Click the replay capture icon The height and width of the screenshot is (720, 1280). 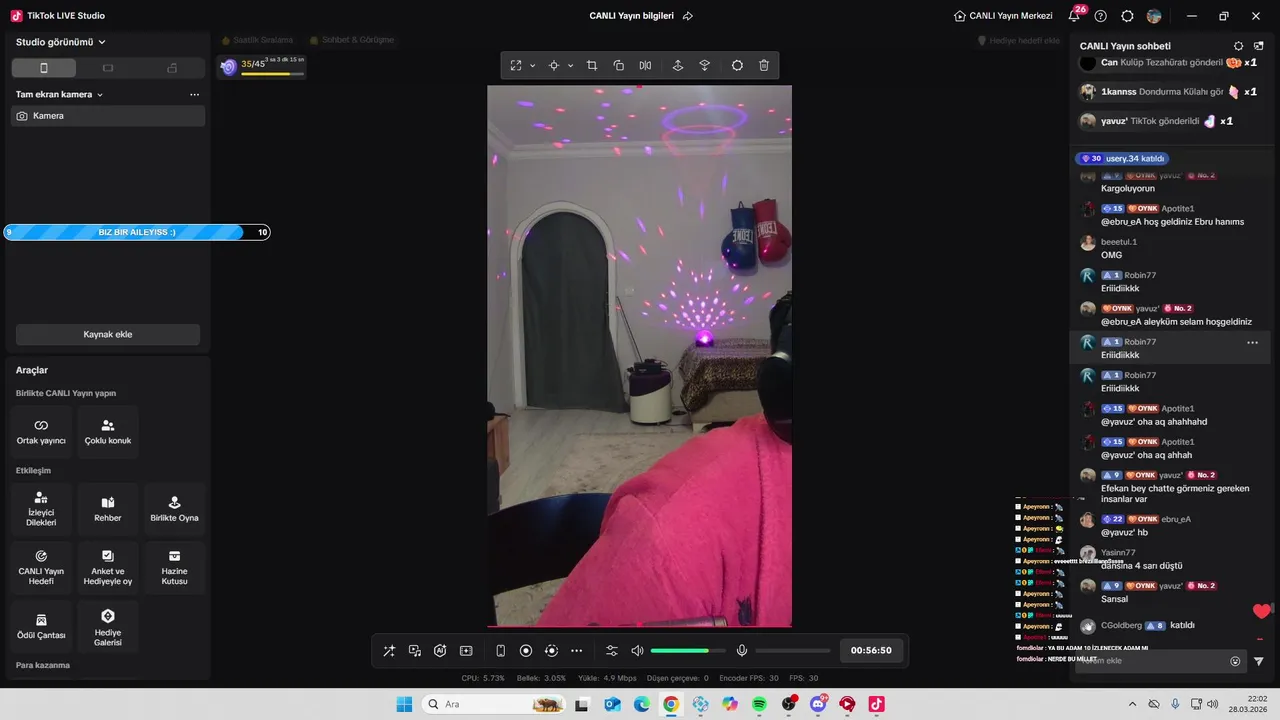tap(551, 651)
